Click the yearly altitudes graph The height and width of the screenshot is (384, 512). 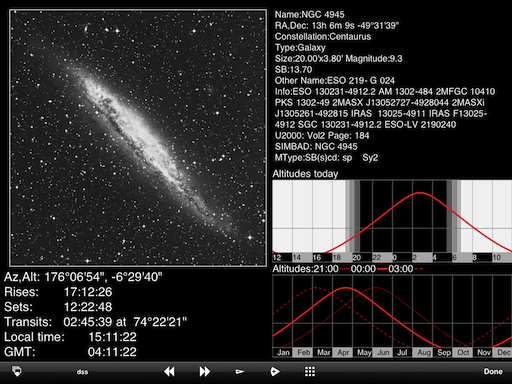click(392, 316)
